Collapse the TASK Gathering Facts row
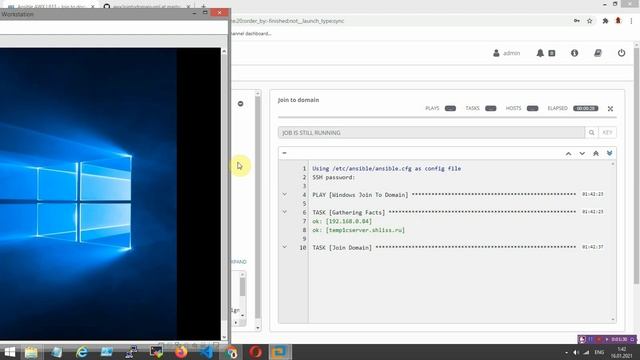The height and width of the screenshot is (360, 640). pyautogui.click(x=284, y=212)
